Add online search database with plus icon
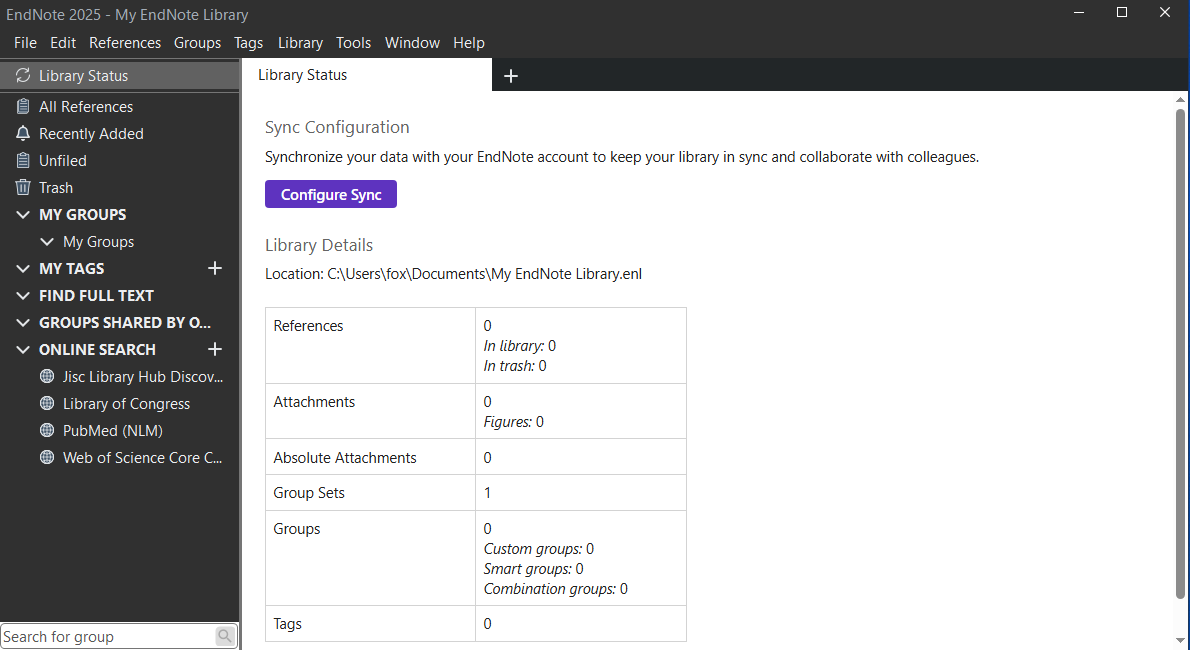 214,350
